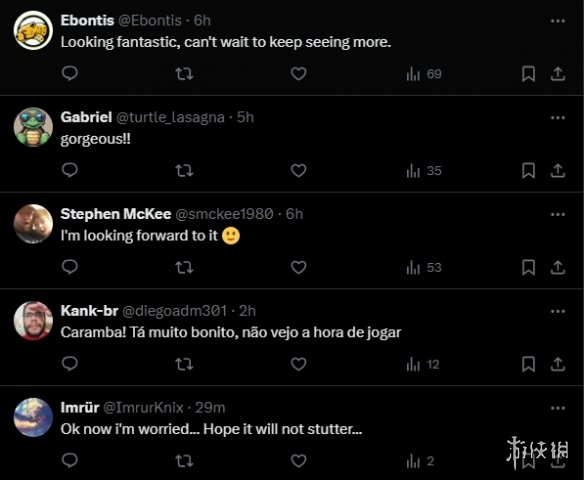Screen dimensions: 584x480
Task: Like Kank-br's Portuguese comment
Action: (298, 364)
